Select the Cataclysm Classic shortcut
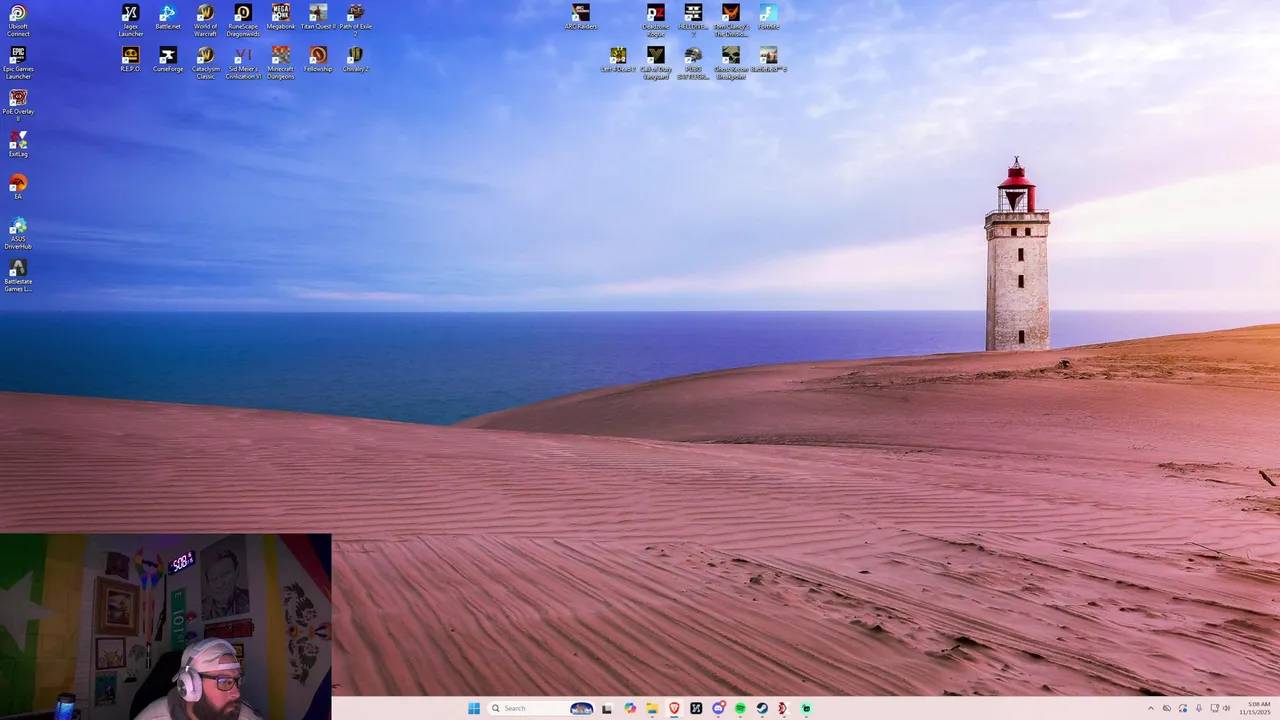 tap(205, 62)
